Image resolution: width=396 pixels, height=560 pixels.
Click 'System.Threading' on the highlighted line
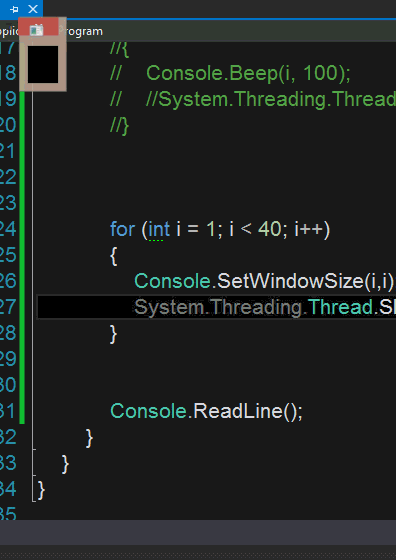click(219, 307)
